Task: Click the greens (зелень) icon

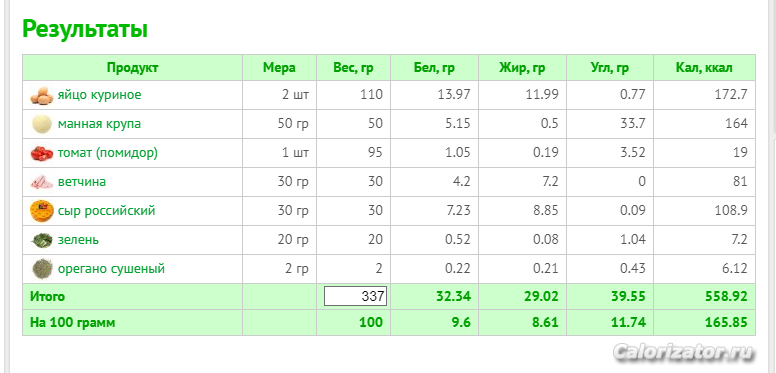Action: pyautogui.click(x=42, y=240)
